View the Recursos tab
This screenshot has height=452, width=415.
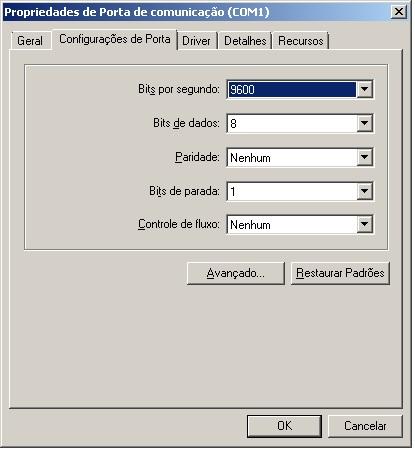(301, 41)
